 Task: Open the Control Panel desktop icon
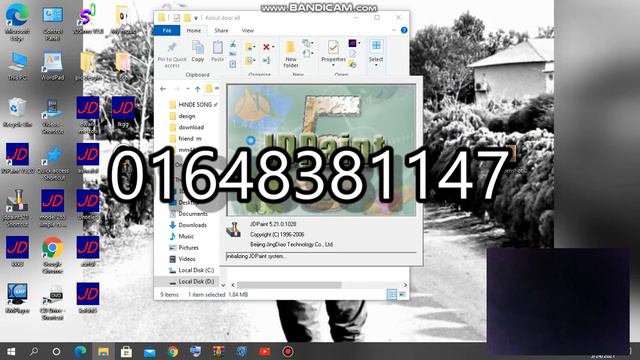(53, 22)
